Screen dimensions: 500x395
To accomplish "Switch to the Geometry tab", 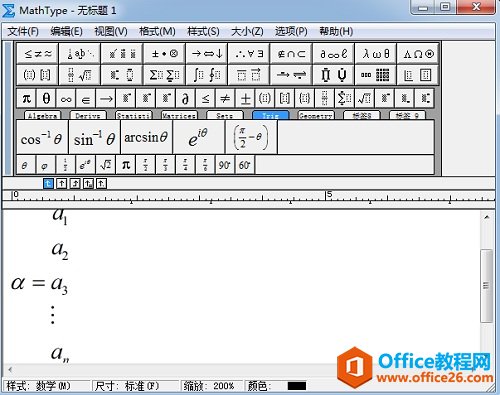I will pos(316,115).
